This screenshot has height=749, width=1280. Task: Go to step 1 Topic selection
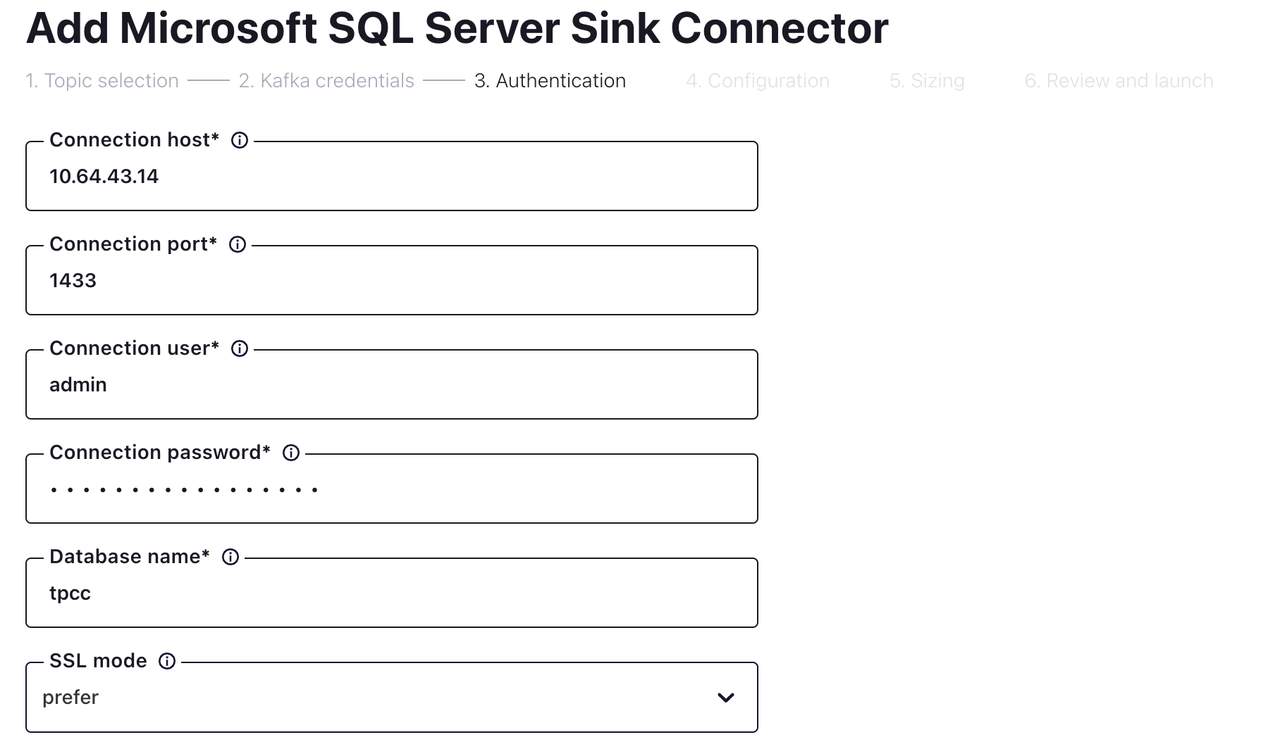(102, 81)
